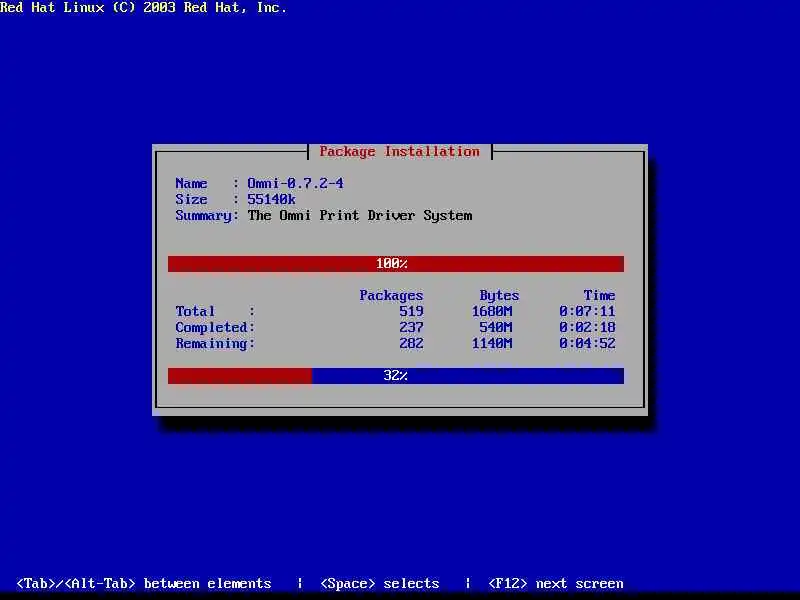The height and width of the screenshot is (600, 800).
Task: Click remaining time value 0:04:52
Action: click(x=587, y=344)
